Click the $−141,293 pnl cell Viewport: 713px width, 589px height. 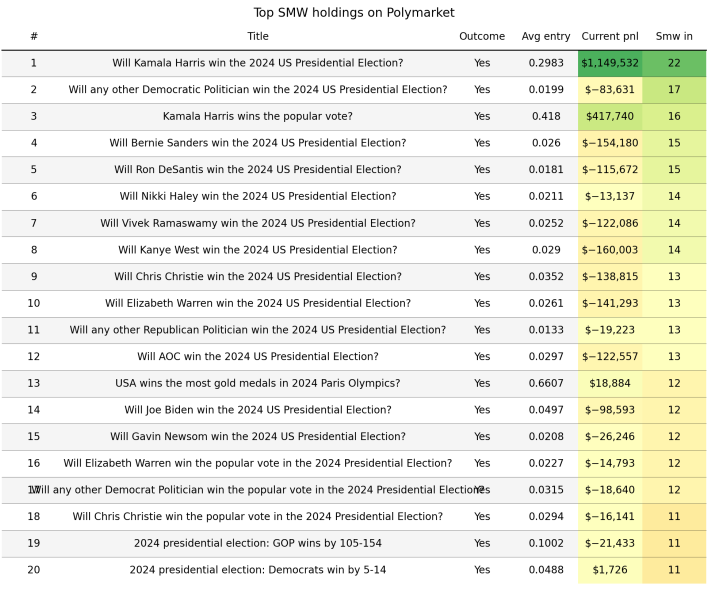610,303
